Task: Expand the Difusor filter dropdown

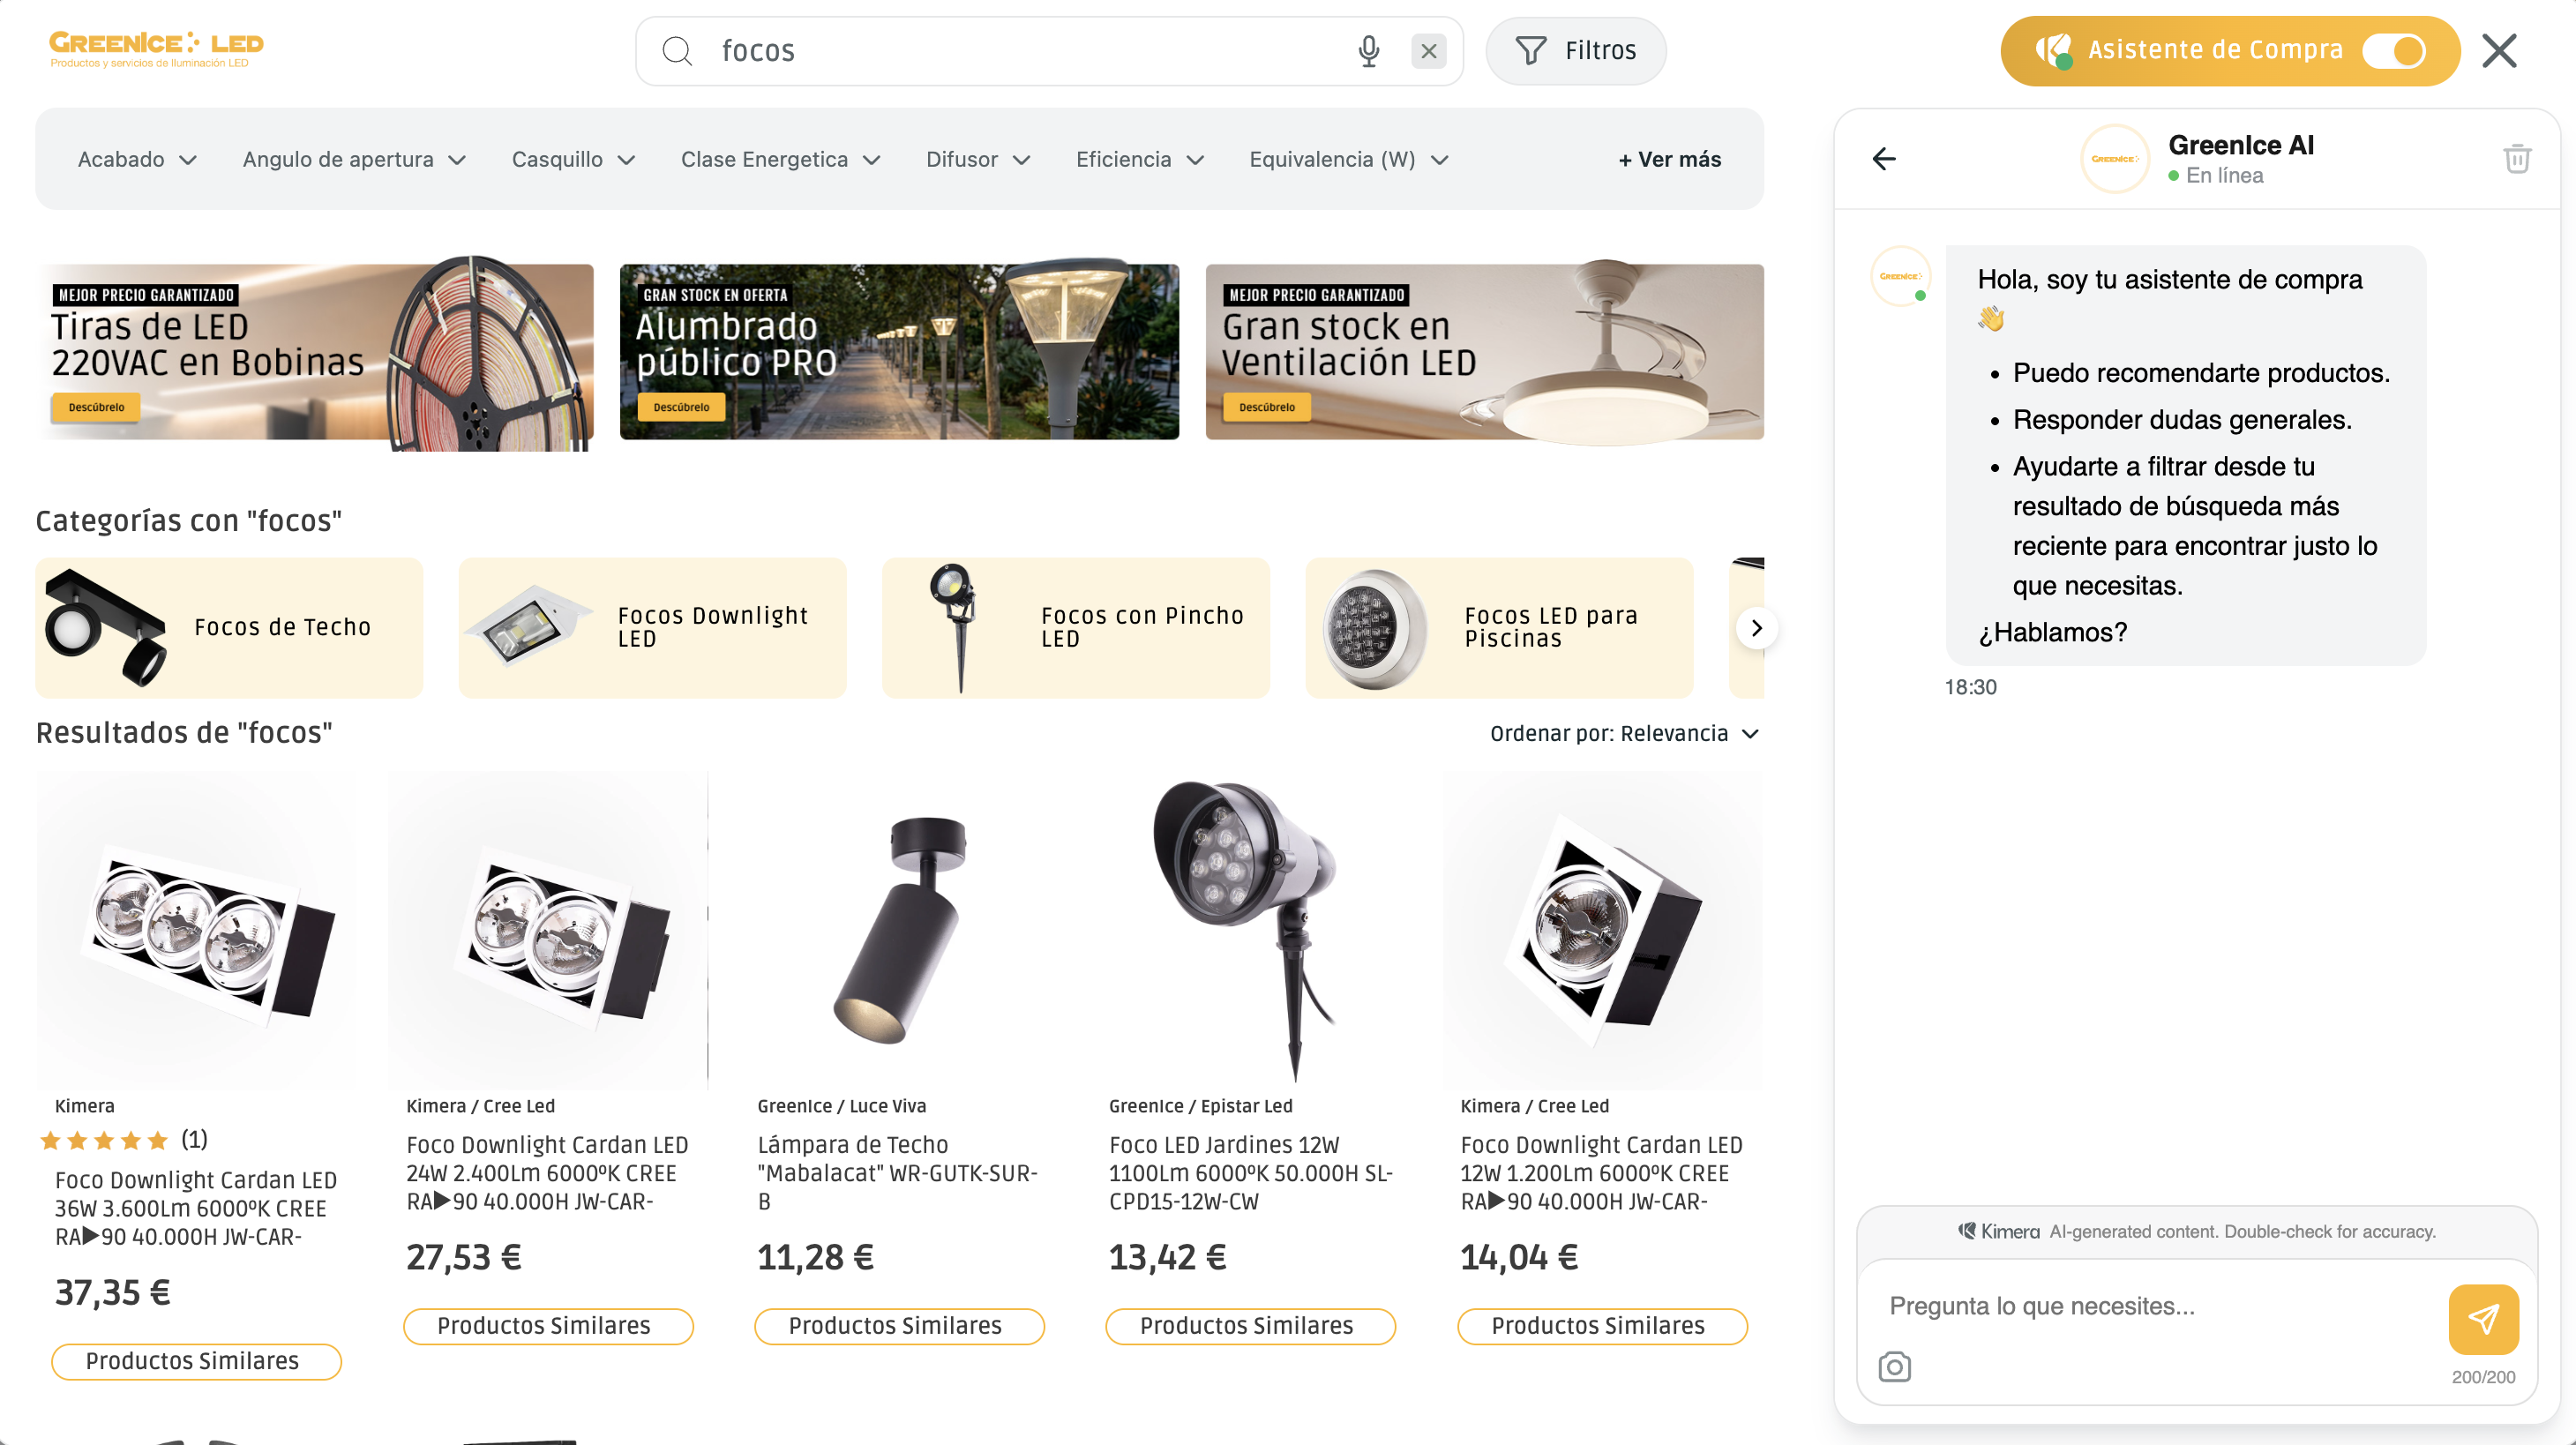Action: [x=978, y=160]
